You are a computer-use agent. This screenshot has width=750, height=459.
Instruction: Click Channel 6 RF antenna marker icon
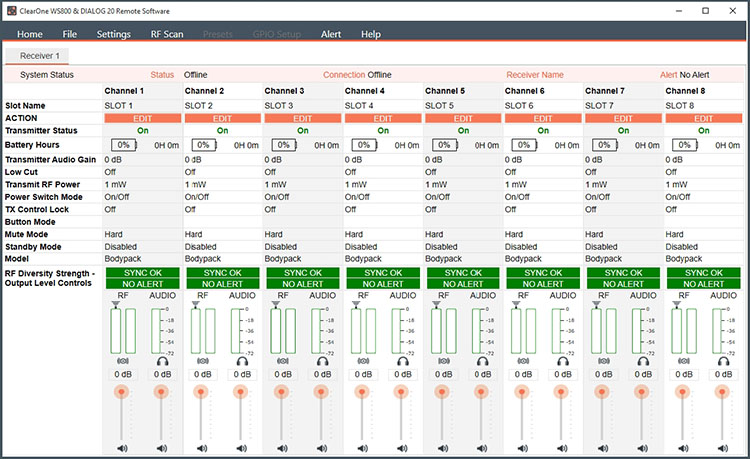point(515,306)
